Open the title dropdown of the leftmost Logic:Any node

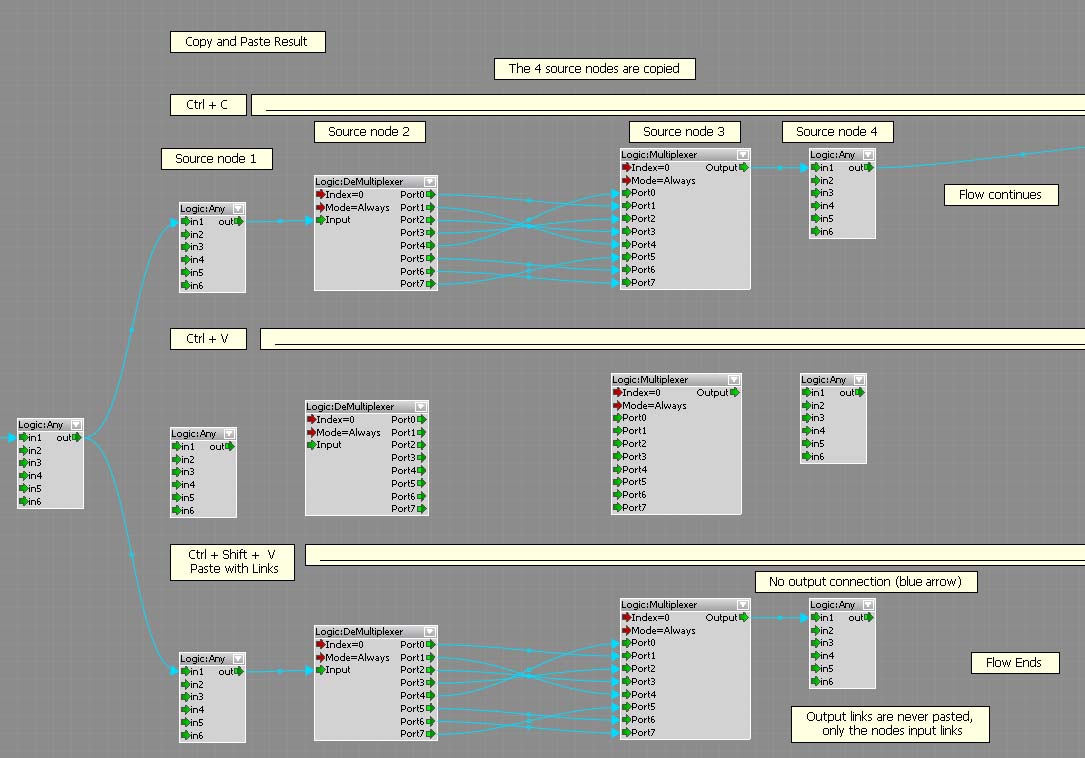pyautogui.click(x=76, y=424)
